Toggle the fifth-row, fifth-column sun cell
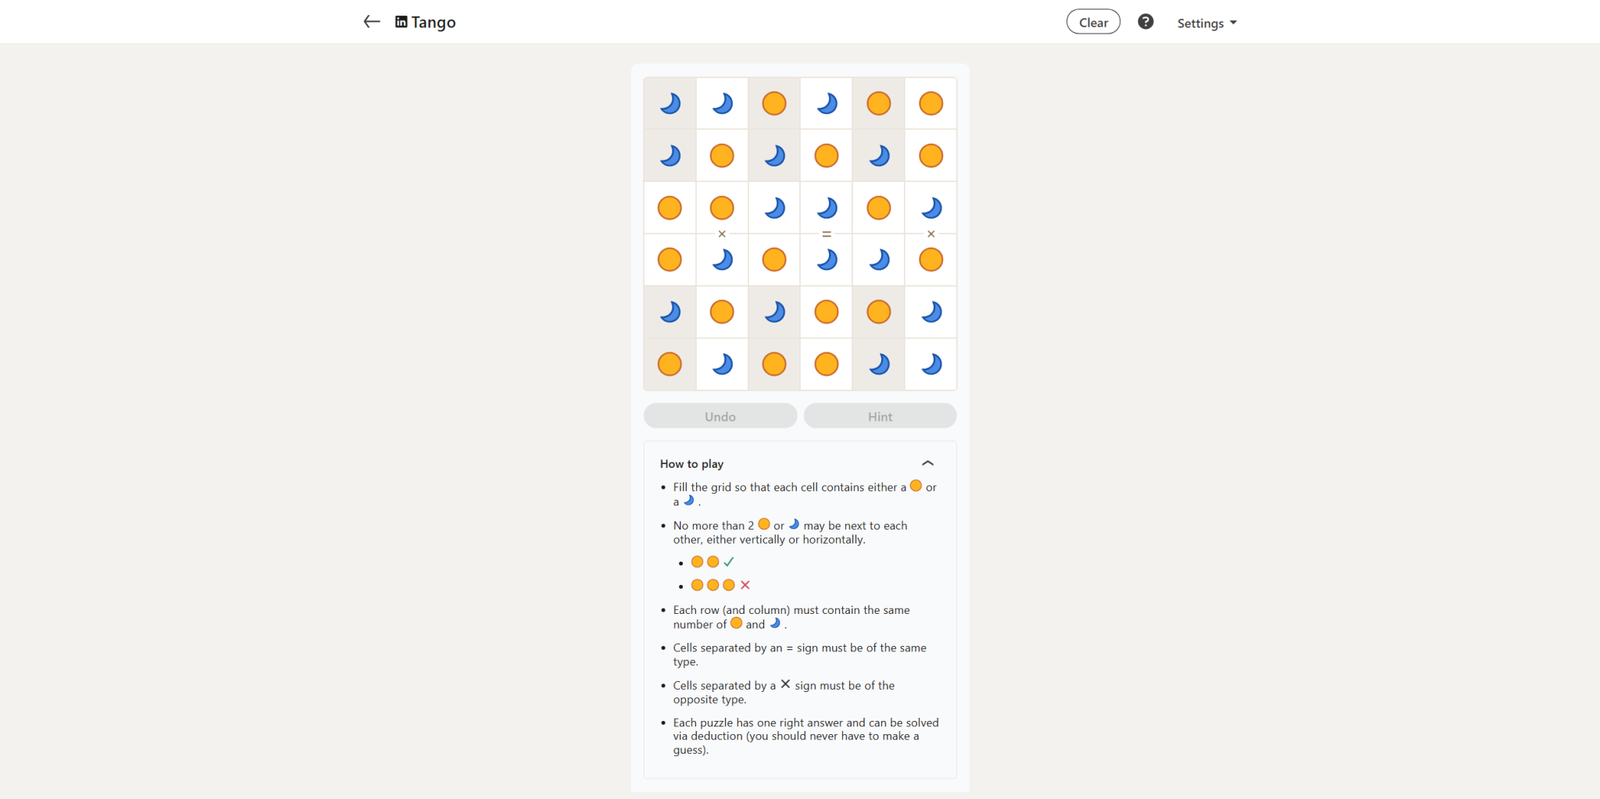The height and width of the screenshot is (799, 1600). point(878,312)
